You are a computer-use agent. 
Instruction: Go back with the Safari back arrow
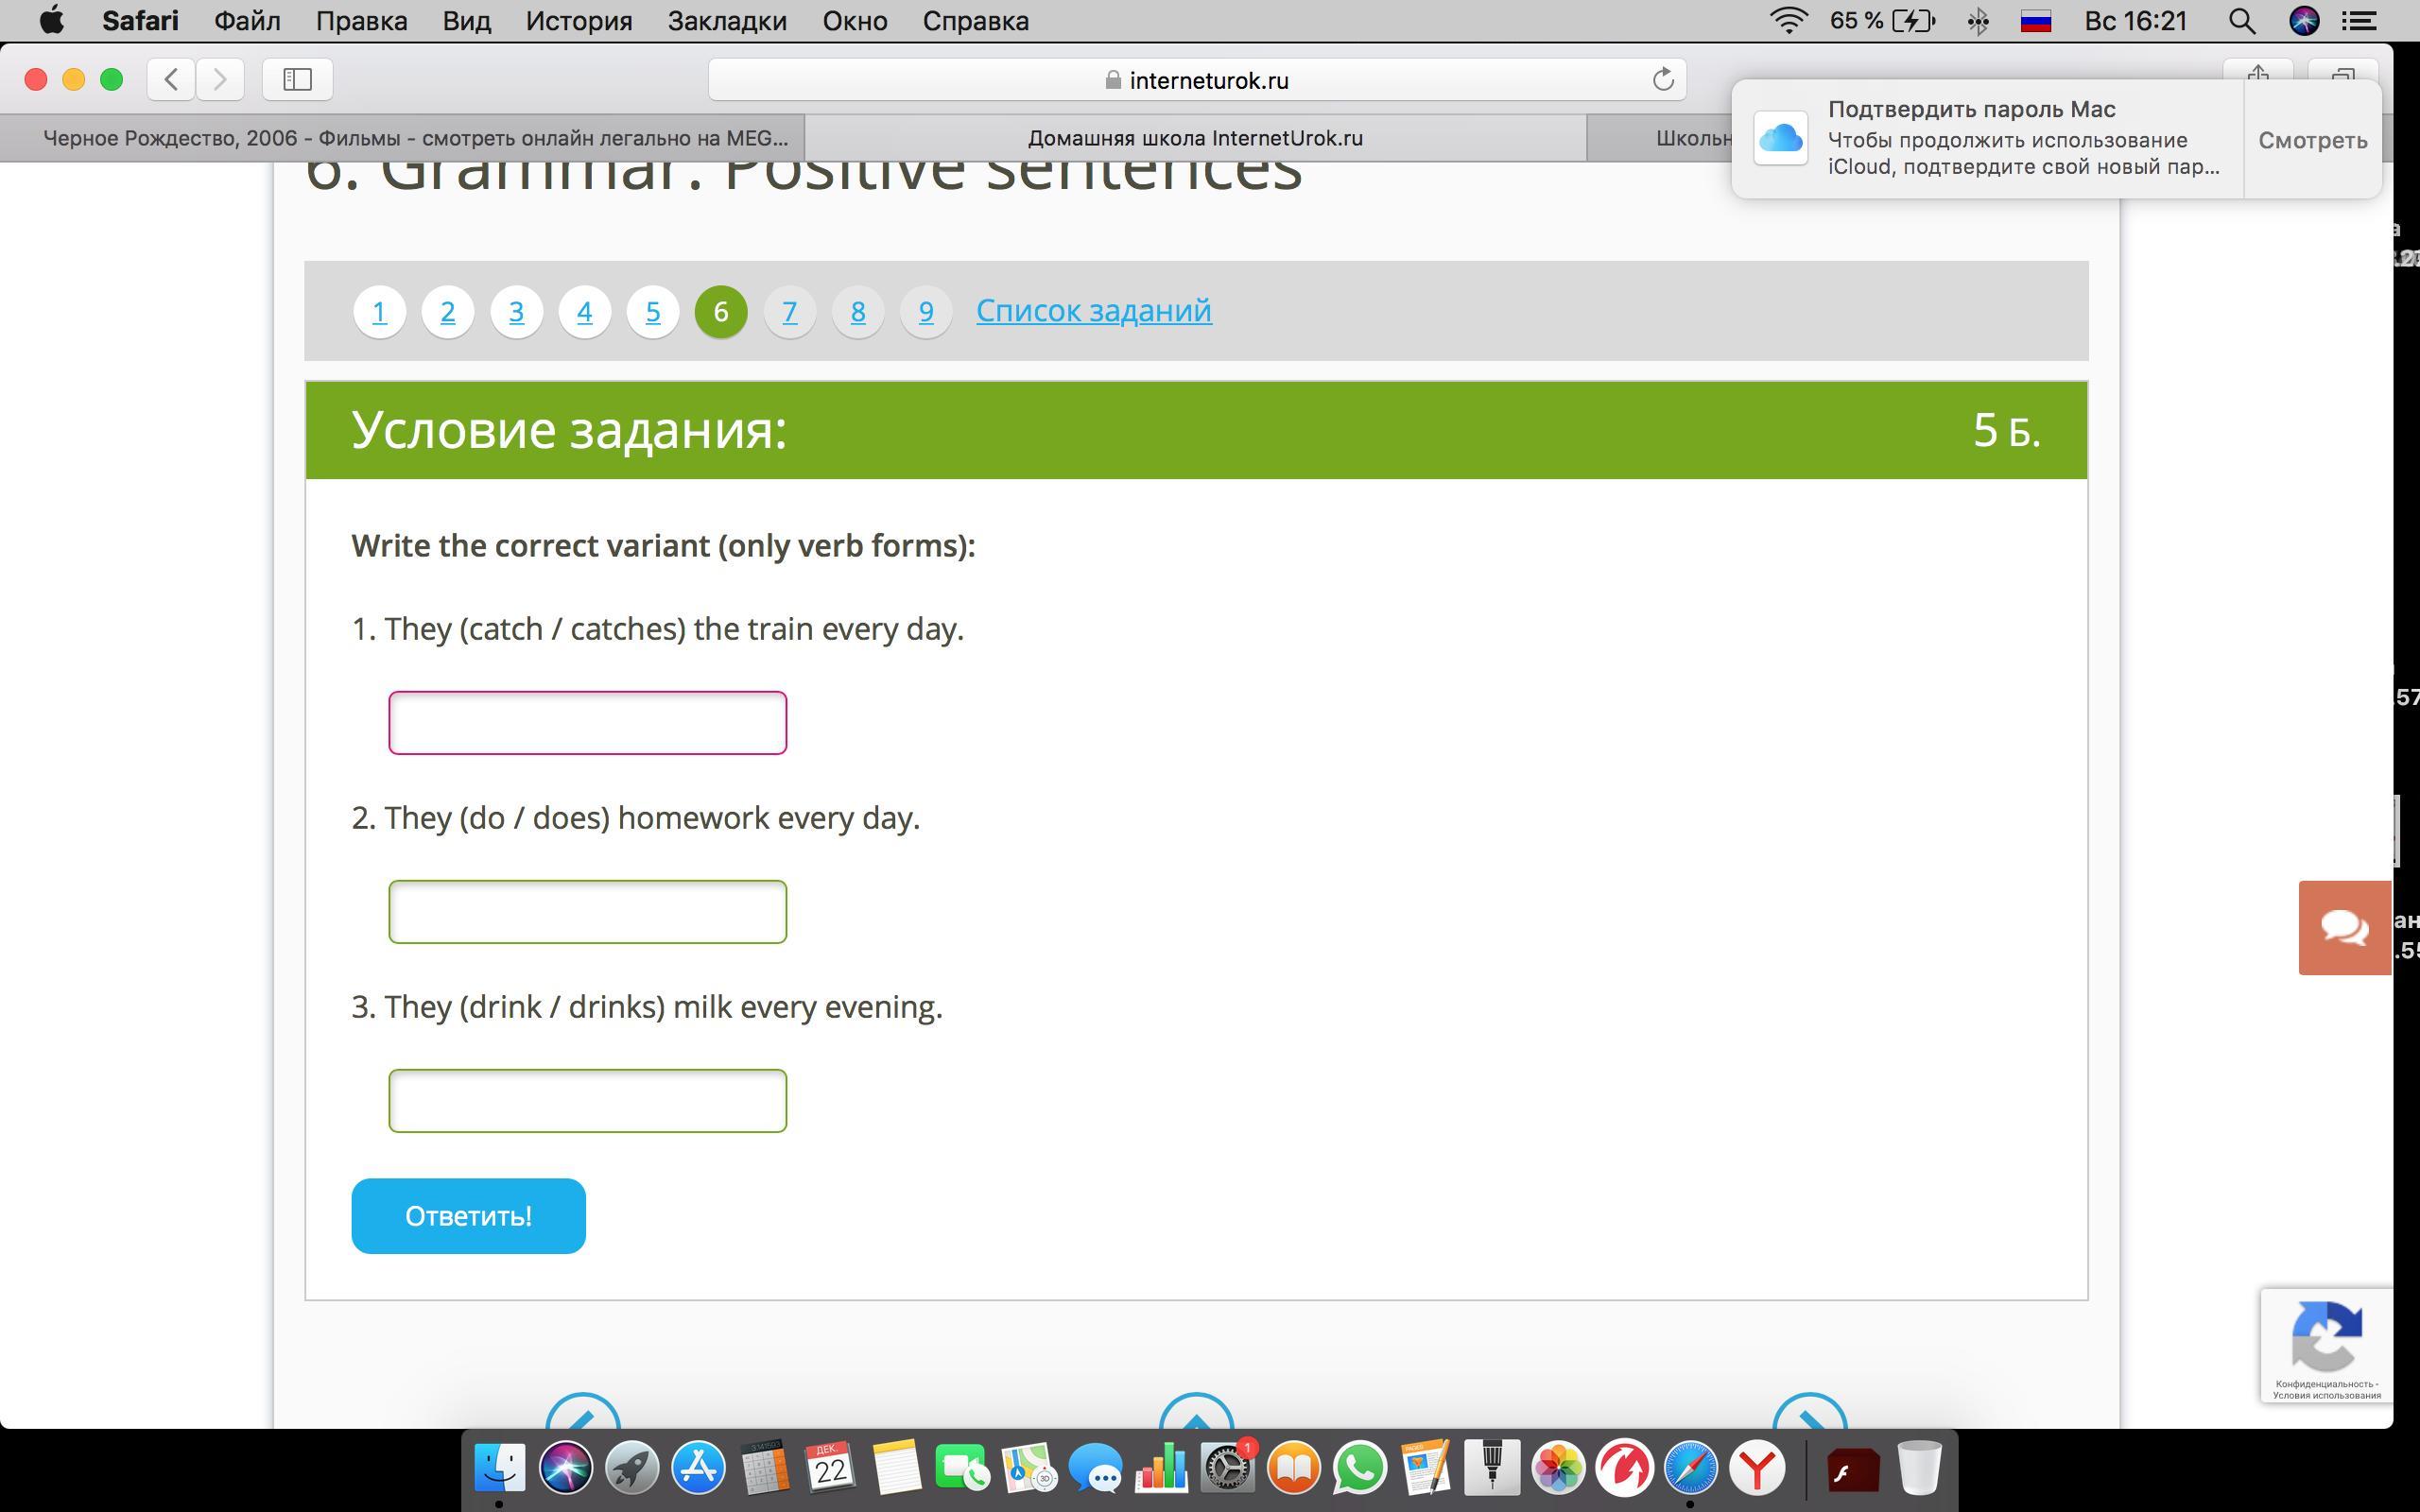coord(171,80)
